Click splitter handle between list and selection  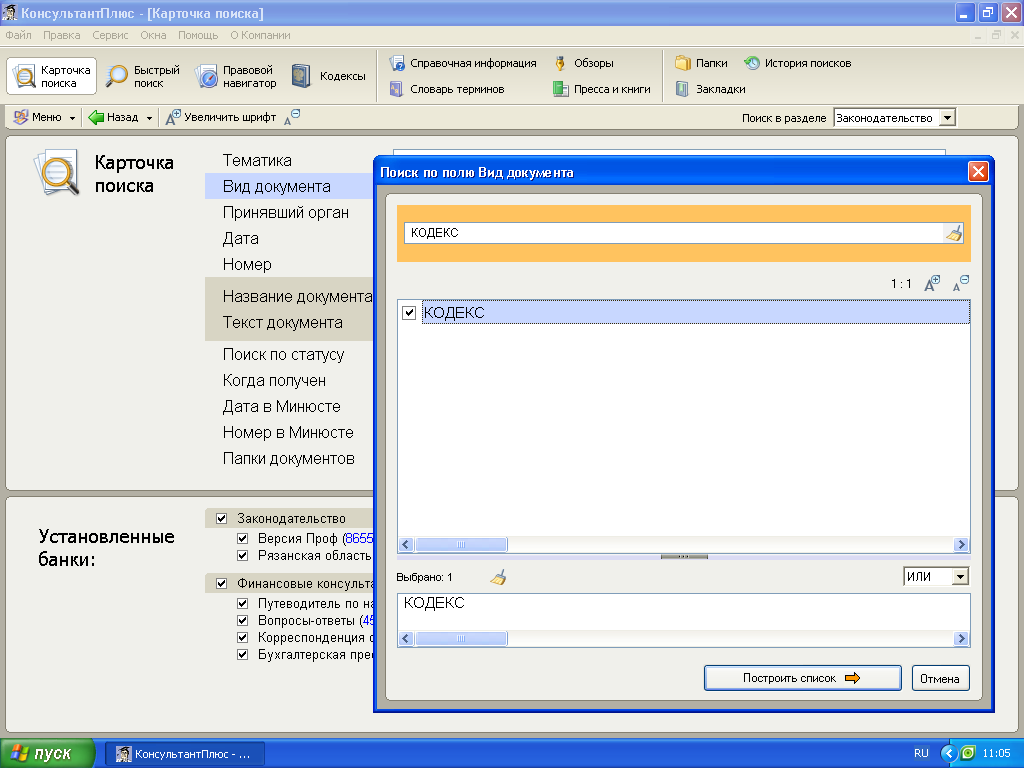684,557
